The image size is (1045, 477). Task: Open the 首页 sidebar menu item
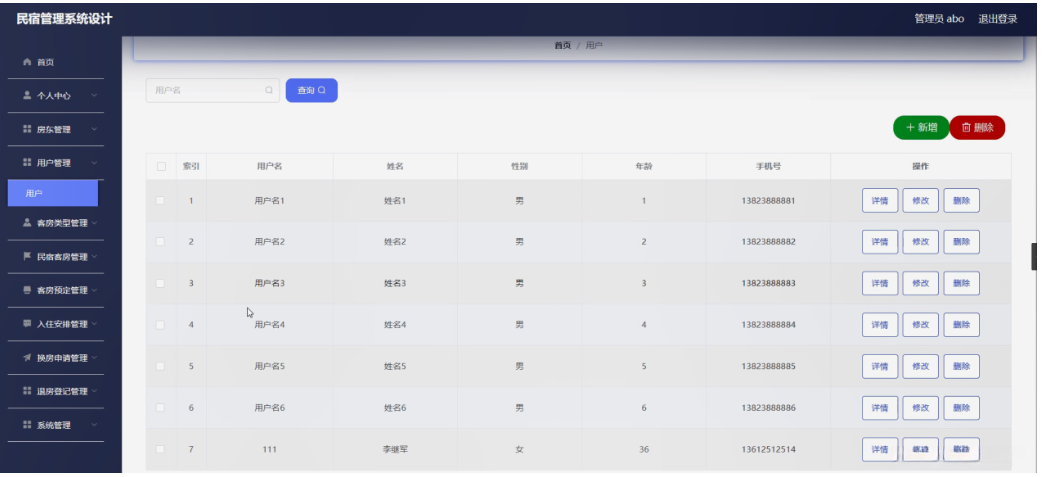(x=55, y=62)
